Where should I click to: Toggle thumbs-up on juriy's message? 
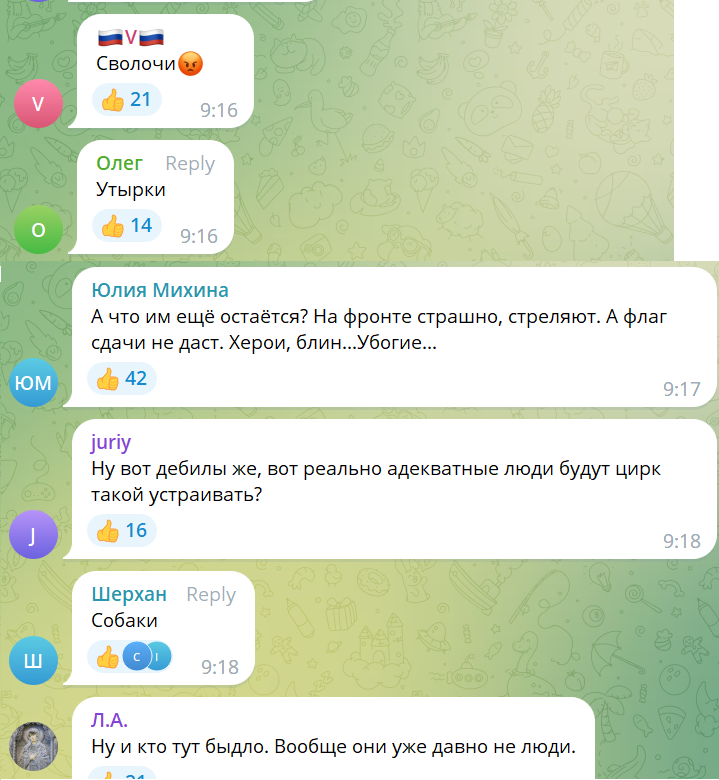pyautogui.click(x=122, y=530)
